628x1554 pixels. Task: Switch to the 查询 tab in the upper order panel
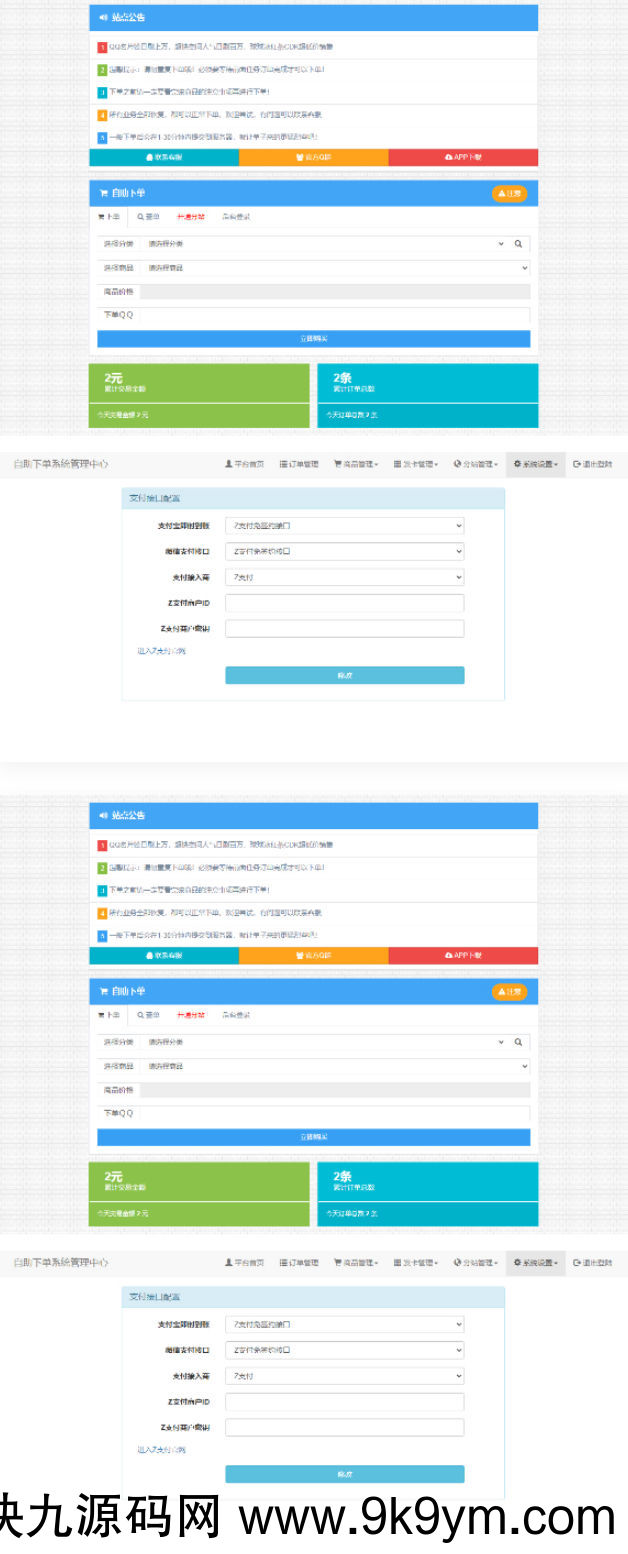pyautogui.click(x=148, y=216)
